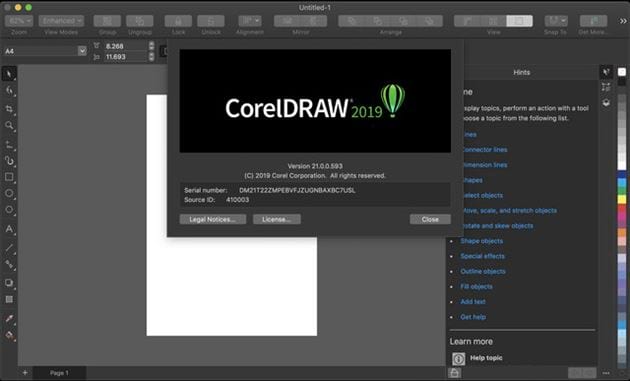Select the Rectangle tool
The height and width of the screenshot is (381, 630).
(9, 177)
